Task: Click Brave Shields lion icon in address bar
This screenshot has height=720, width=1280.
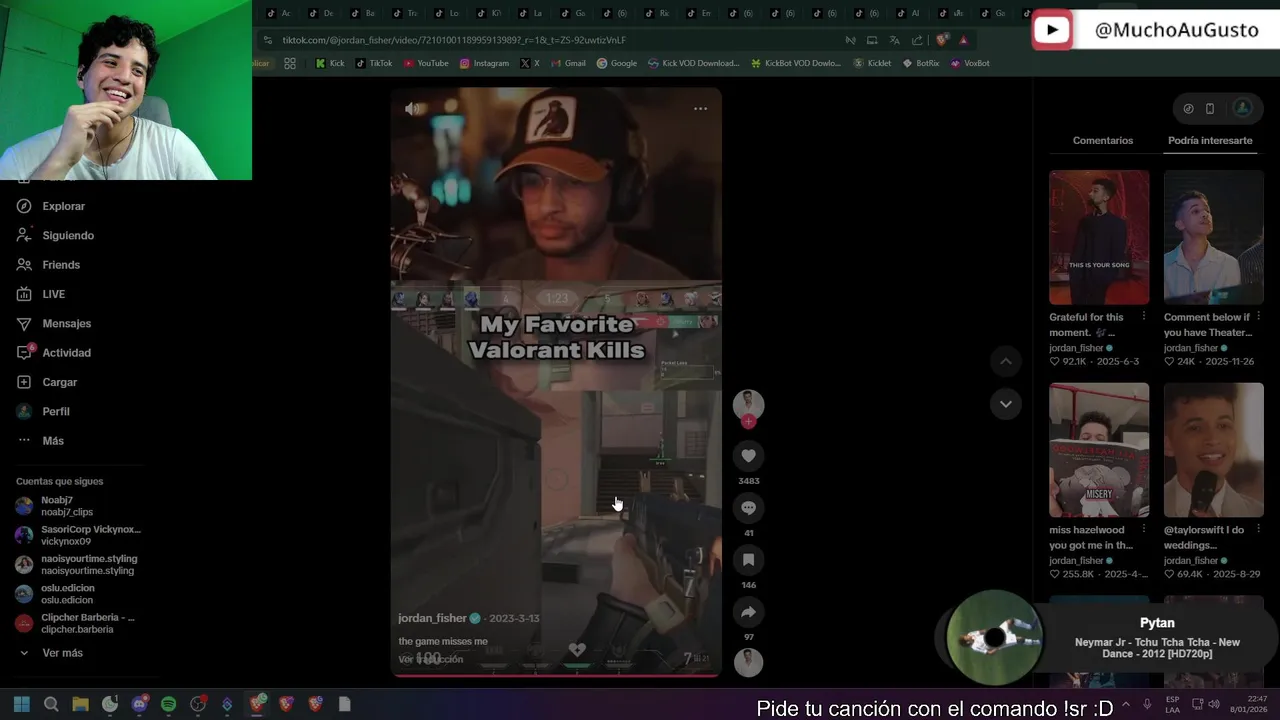Action: 942,40
